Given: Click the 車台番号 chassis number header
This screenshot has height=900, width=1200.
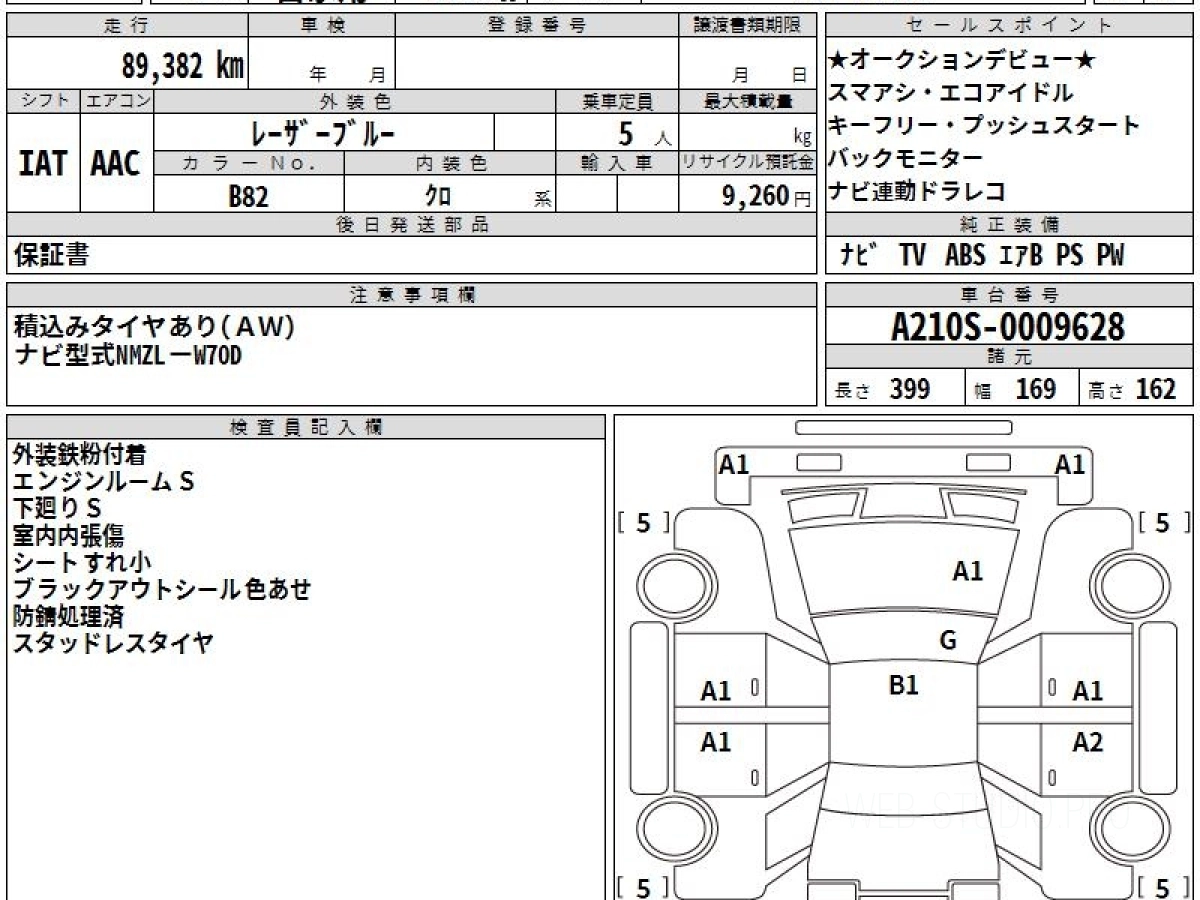Looking at the screenshot, I should 1010,295.
